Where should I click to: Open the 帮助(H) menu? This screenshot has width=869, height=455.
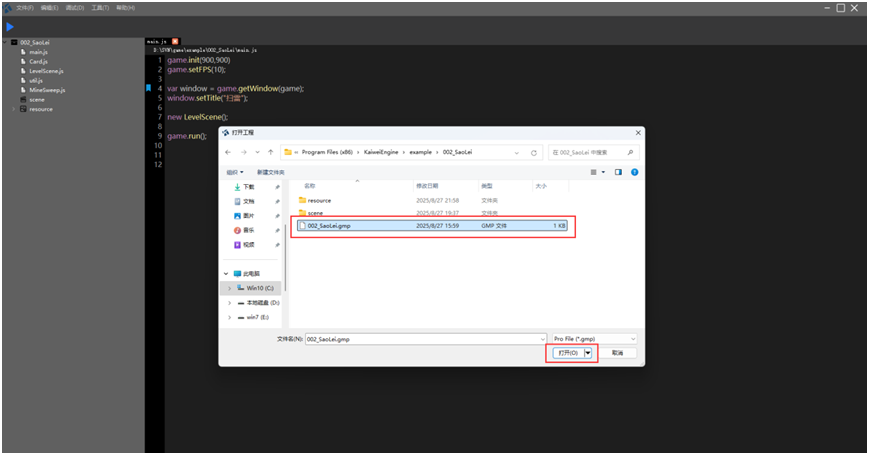click(x=126, y=8)
